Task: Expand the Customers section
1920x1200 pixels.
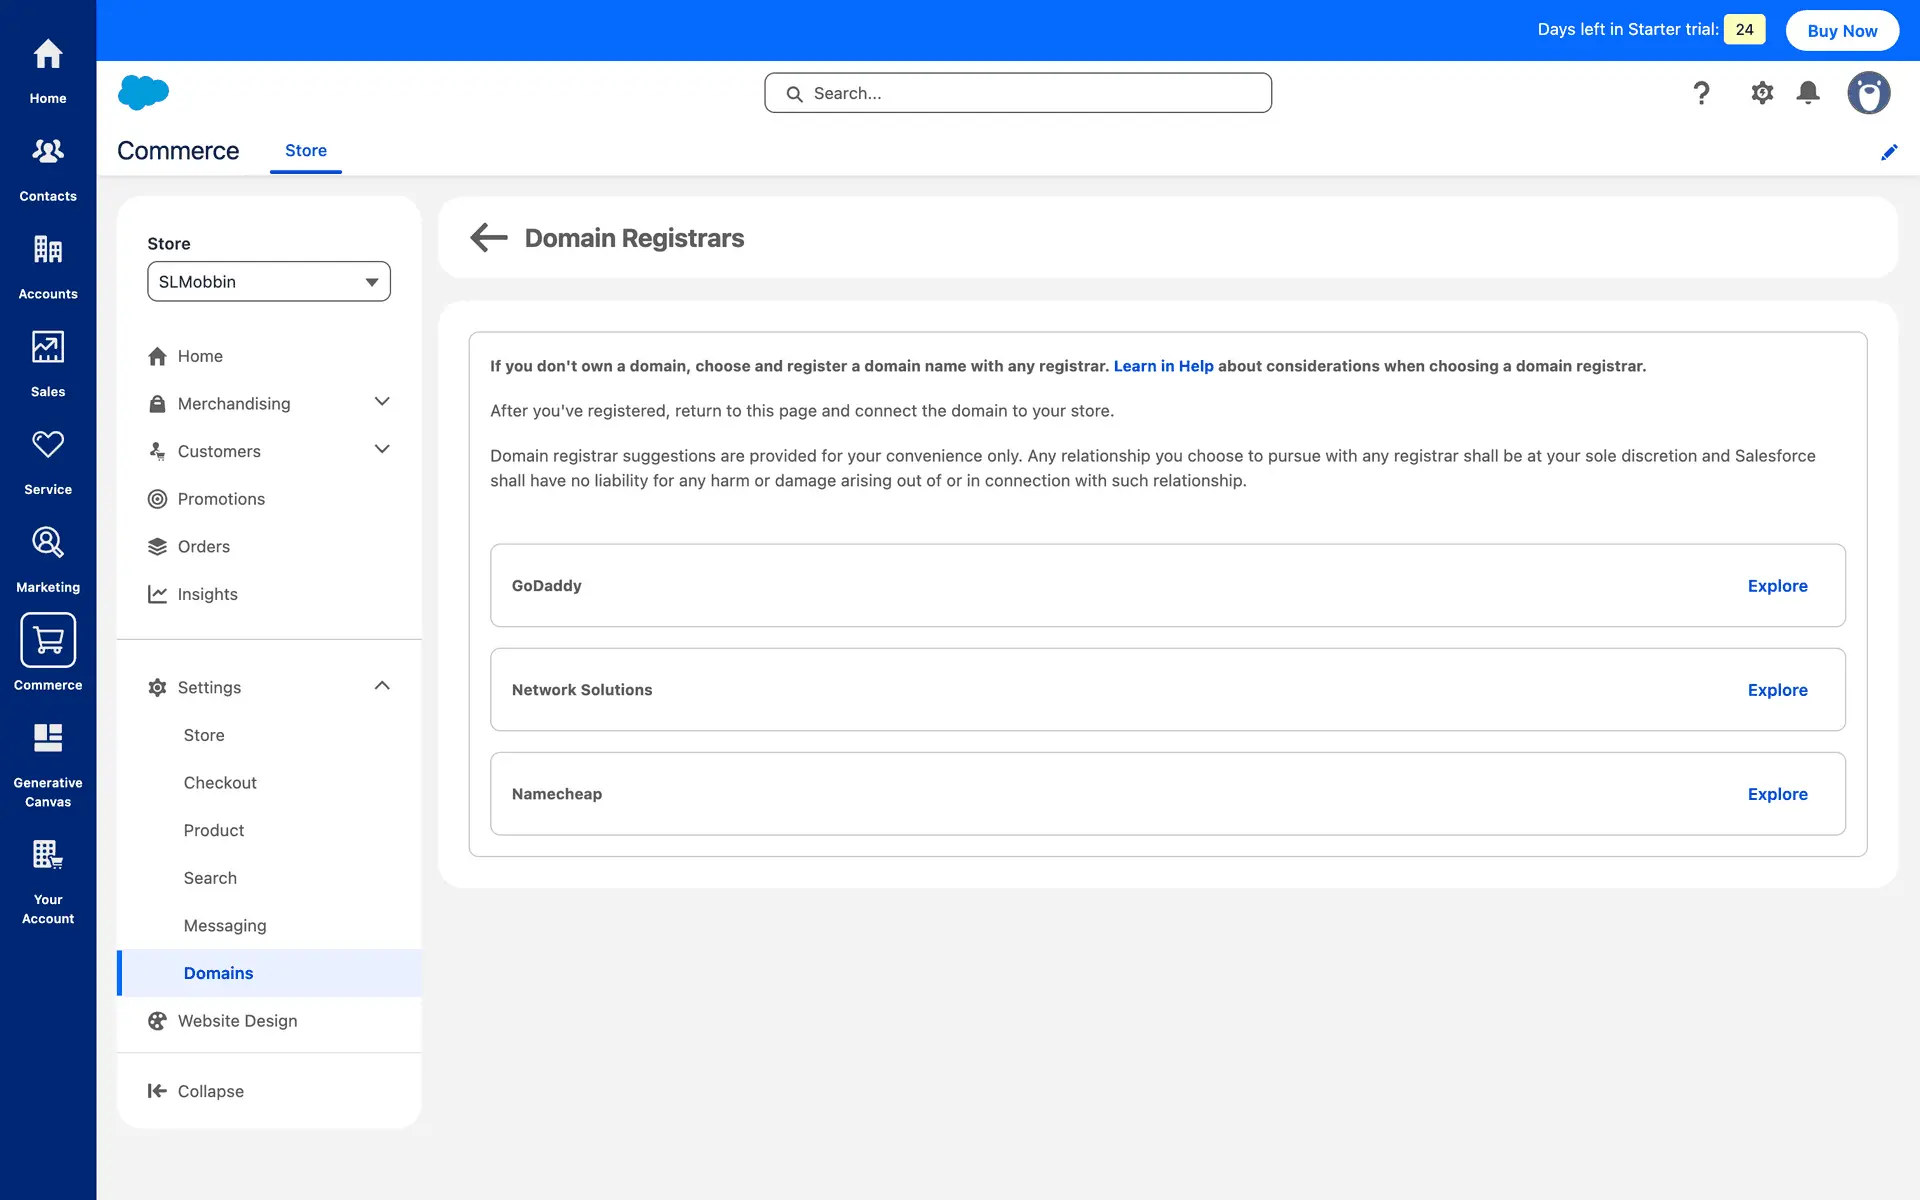Action: point(381,450)
